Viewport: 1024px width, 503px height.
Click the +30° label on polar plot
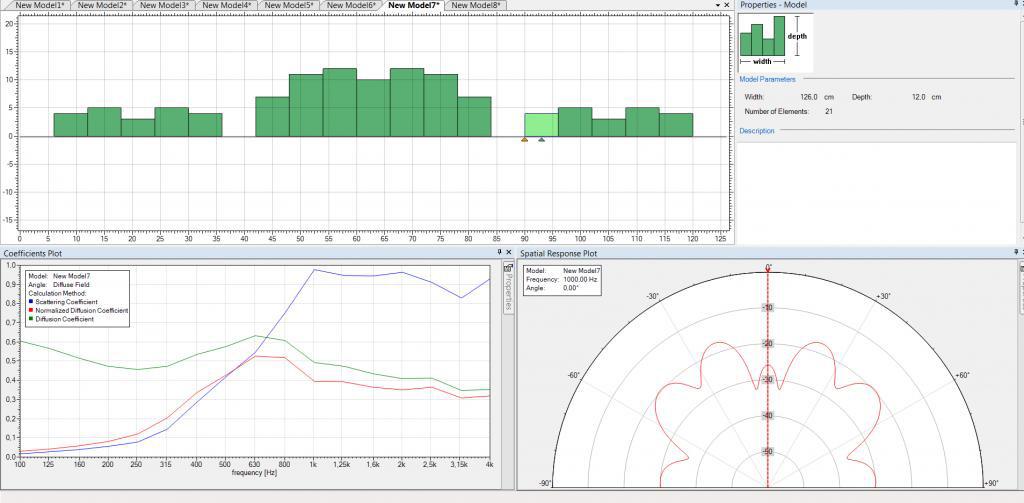[x=885, y=296]
